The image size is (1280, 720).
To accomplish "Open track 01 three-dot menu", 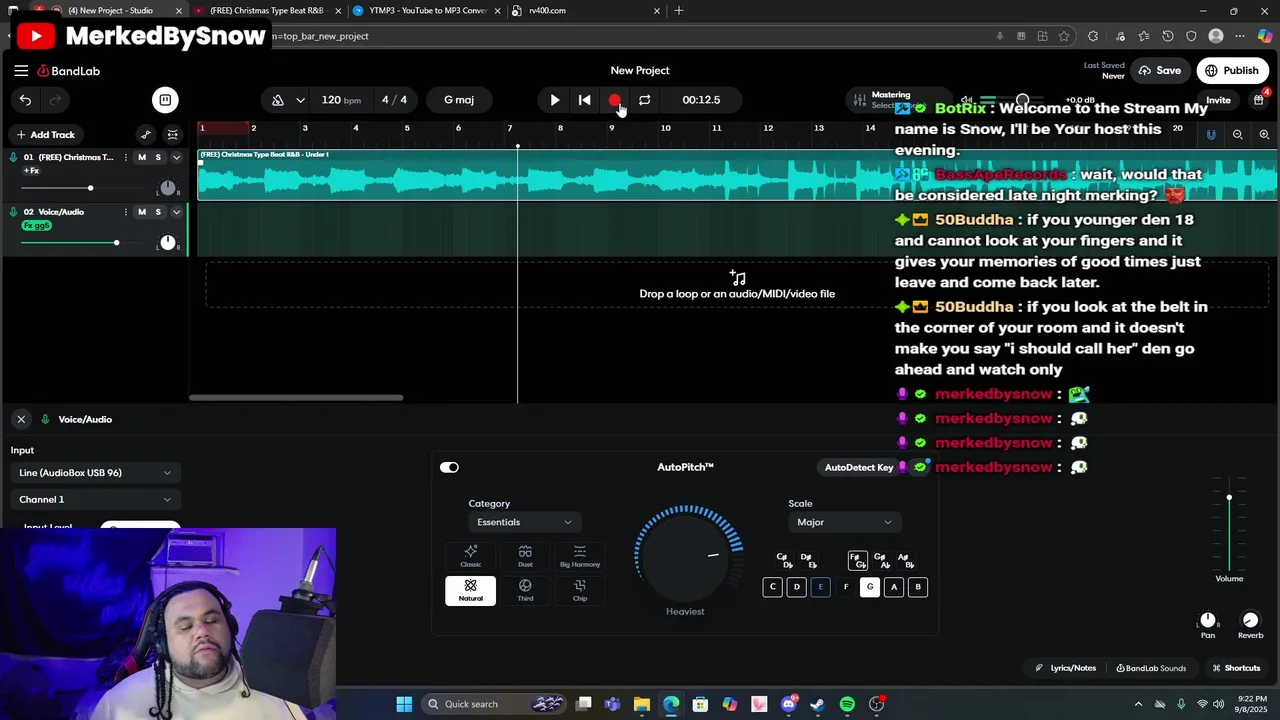I will pos(126,157).
